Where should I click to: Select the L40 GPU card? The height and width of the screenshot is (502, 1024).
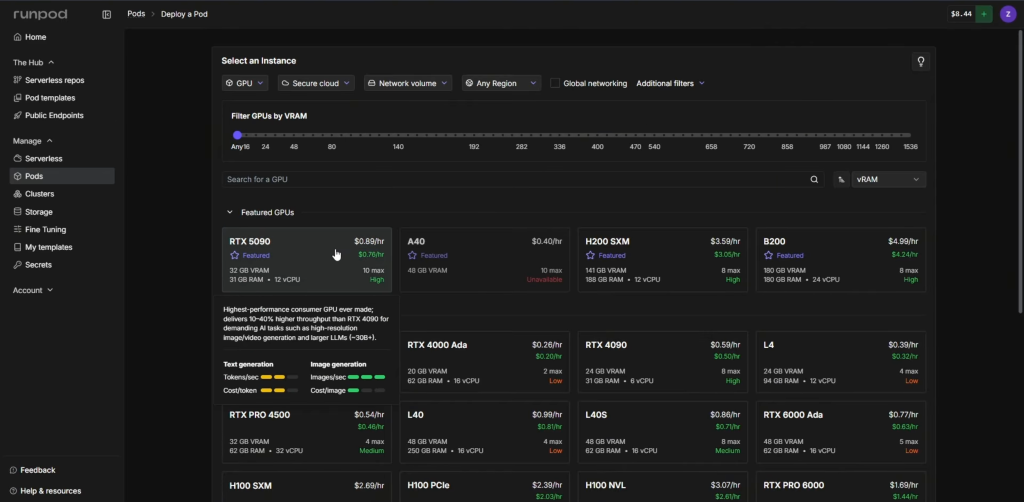[x=485, y=432]
